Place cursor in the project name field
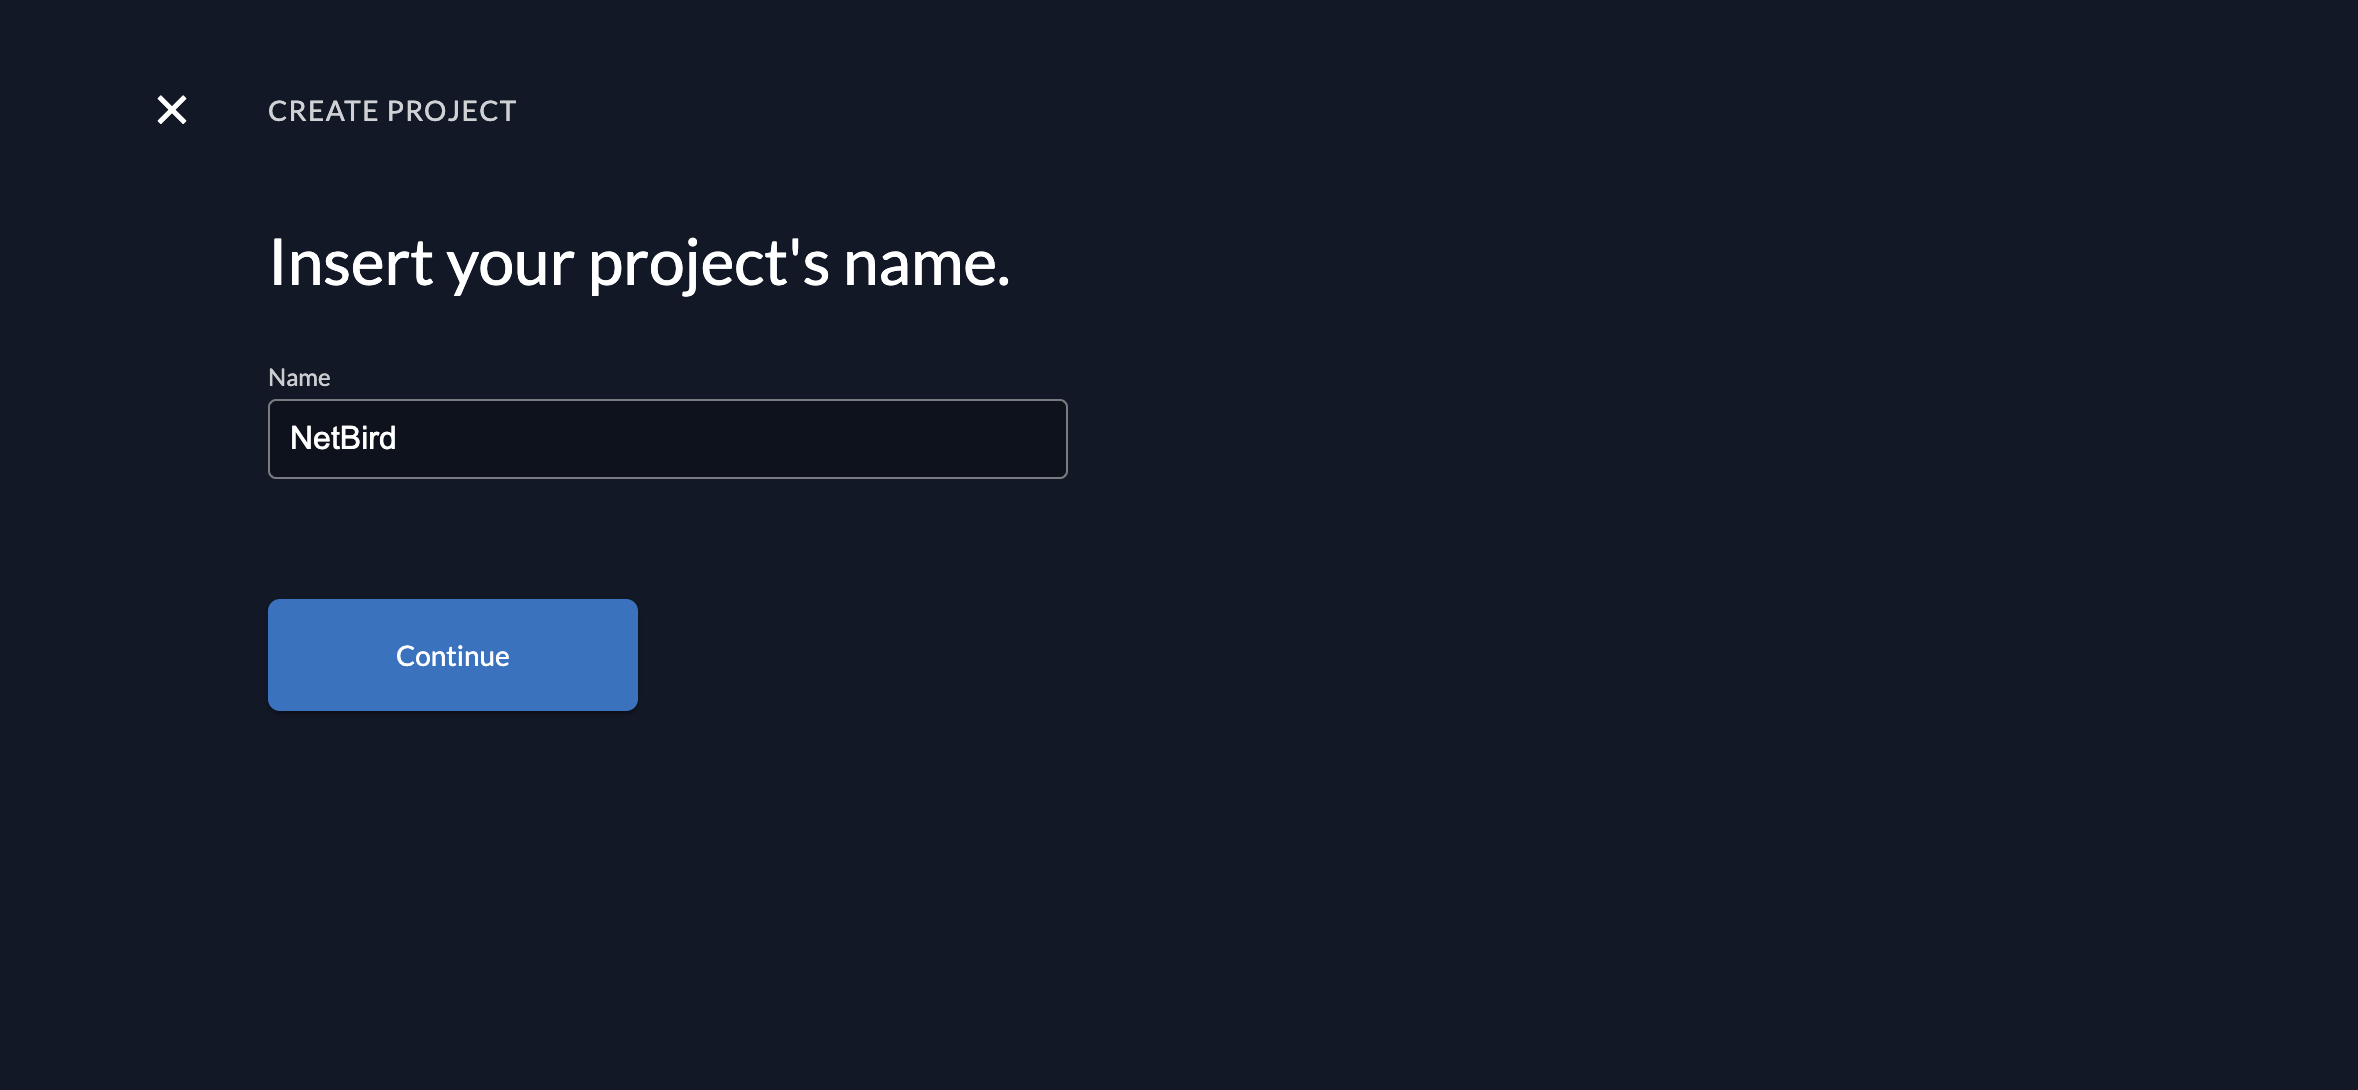Viewport: 2358px width, 1090px height. pyautogui.click(x=667, y=439)
